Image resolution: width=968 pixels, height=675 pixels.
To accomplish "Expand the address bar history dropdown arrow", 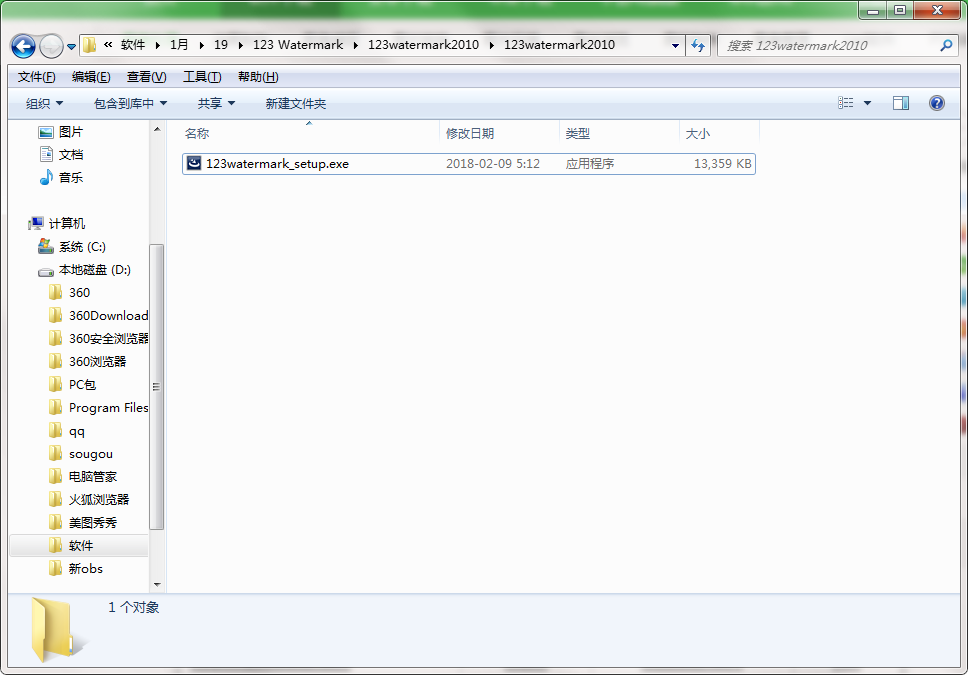I will pyautogui.click(x=675, y=45).
